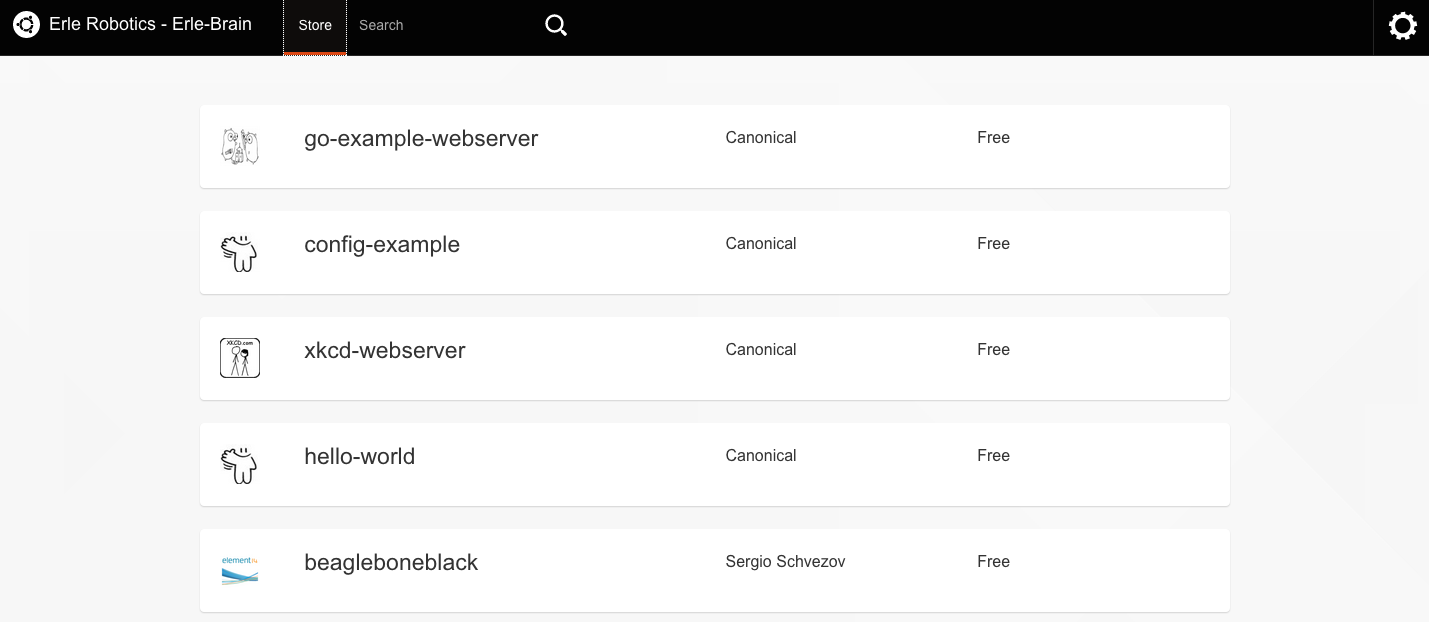Click the Erle Robotics - Erle-Brain title
Image resolution: width=1429 pixels, height=622 pixels.
[x=150, y=25]
